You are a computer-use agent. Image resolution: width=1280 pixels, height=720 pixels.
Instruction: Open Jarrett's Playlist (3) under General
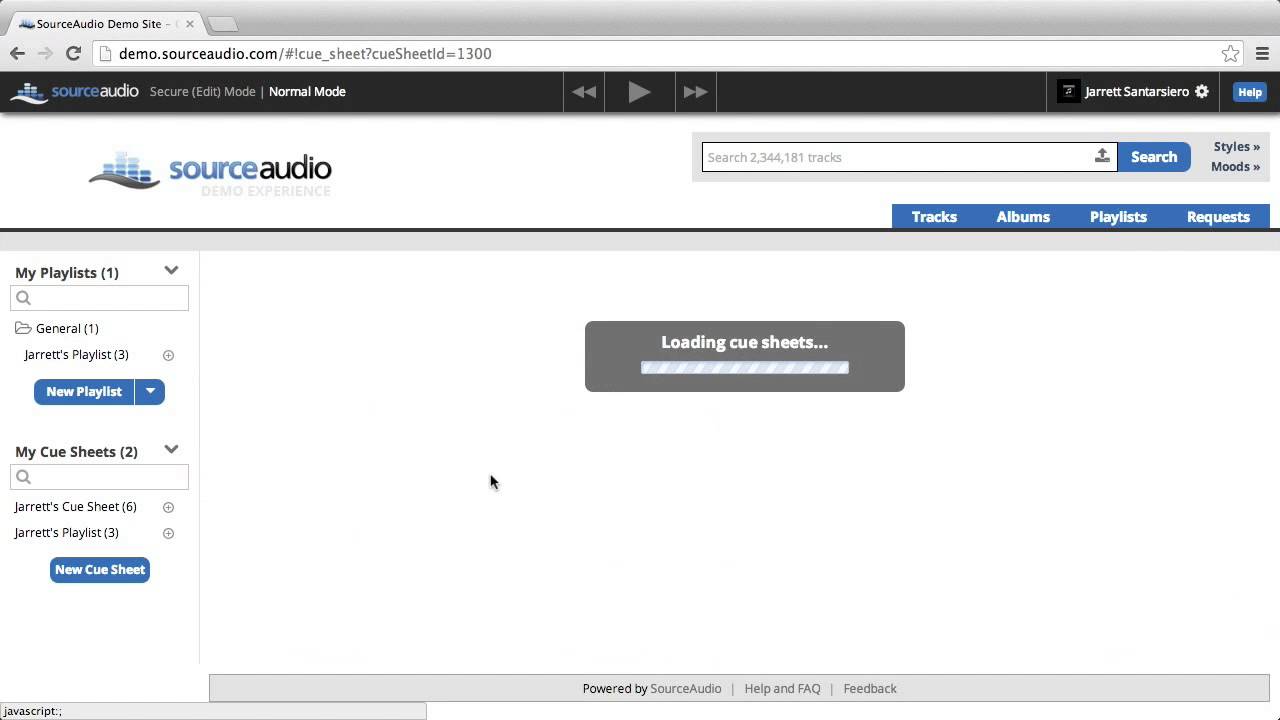[x=77, y=355]
